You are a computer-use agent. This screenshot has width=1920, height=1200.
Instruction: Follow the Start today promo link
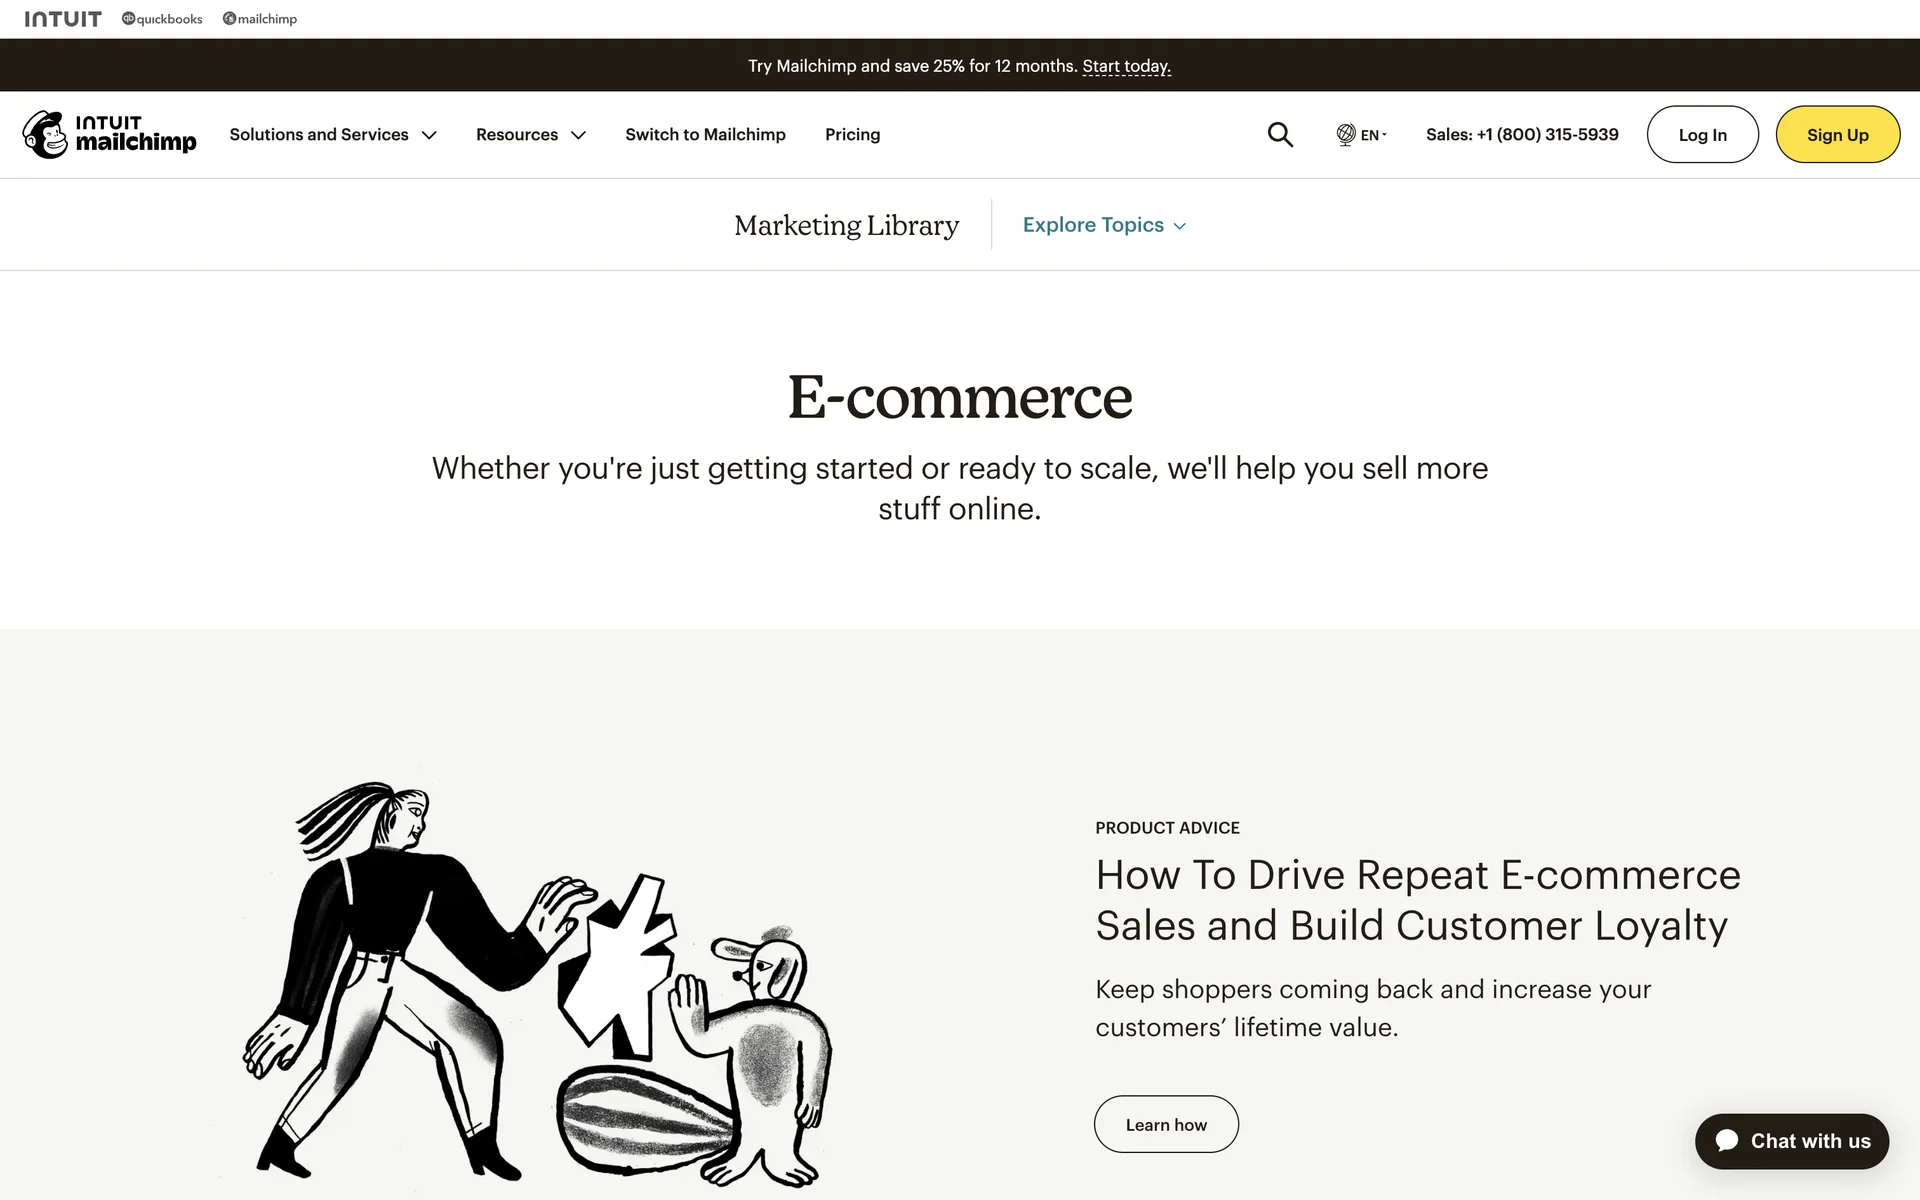(x=1126, y=66)
